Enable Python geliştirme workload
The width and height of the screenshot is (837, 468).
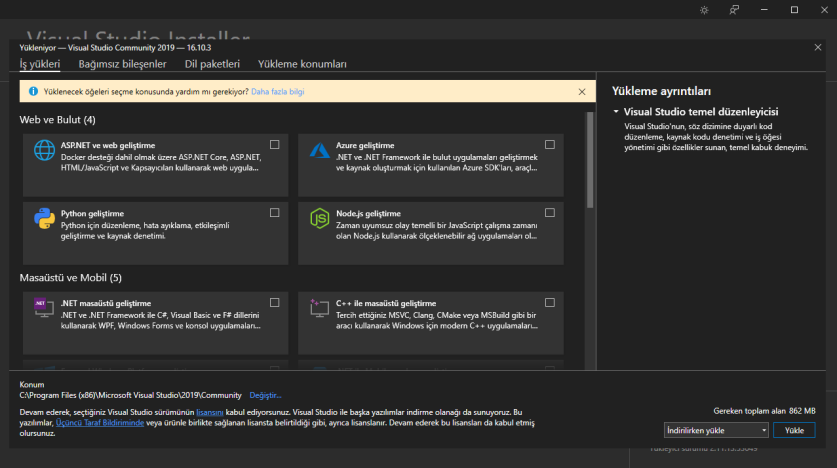click(x=274, y=213)
